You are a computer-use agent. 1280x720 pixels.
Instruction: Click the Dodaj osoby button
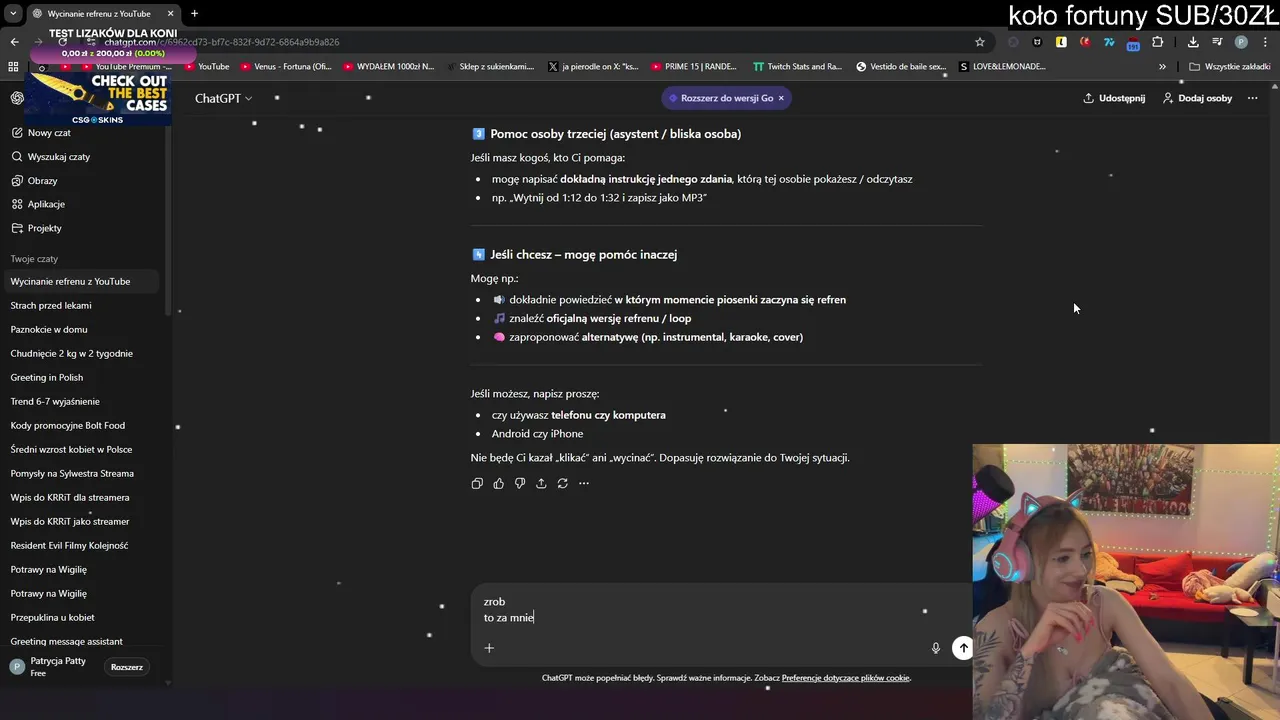coord(1197,98)
